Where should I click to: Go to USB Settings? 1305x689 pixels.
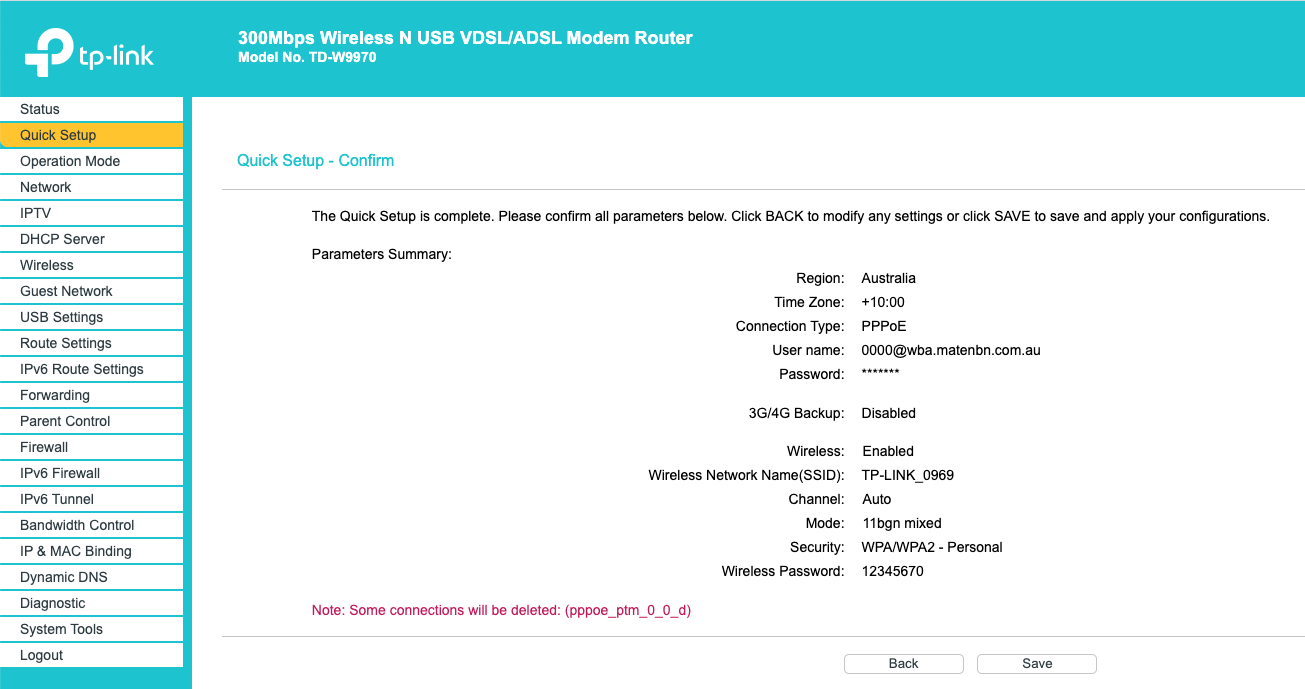pyautogui.click(x=91, y=317)
